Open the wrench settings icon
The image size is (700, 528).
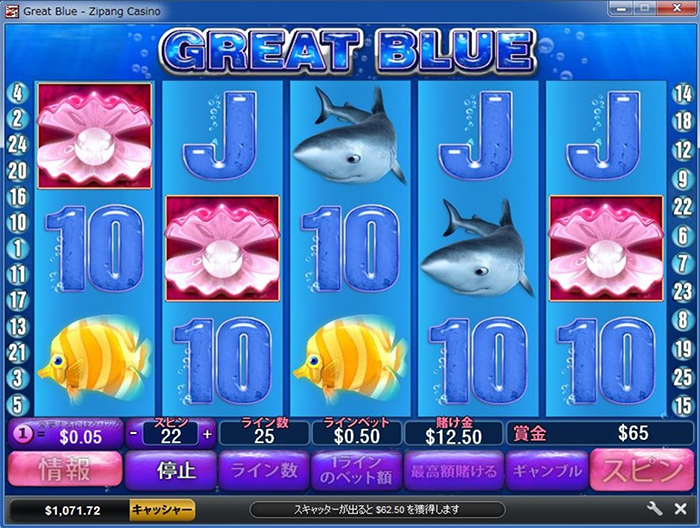pos(654,509)
